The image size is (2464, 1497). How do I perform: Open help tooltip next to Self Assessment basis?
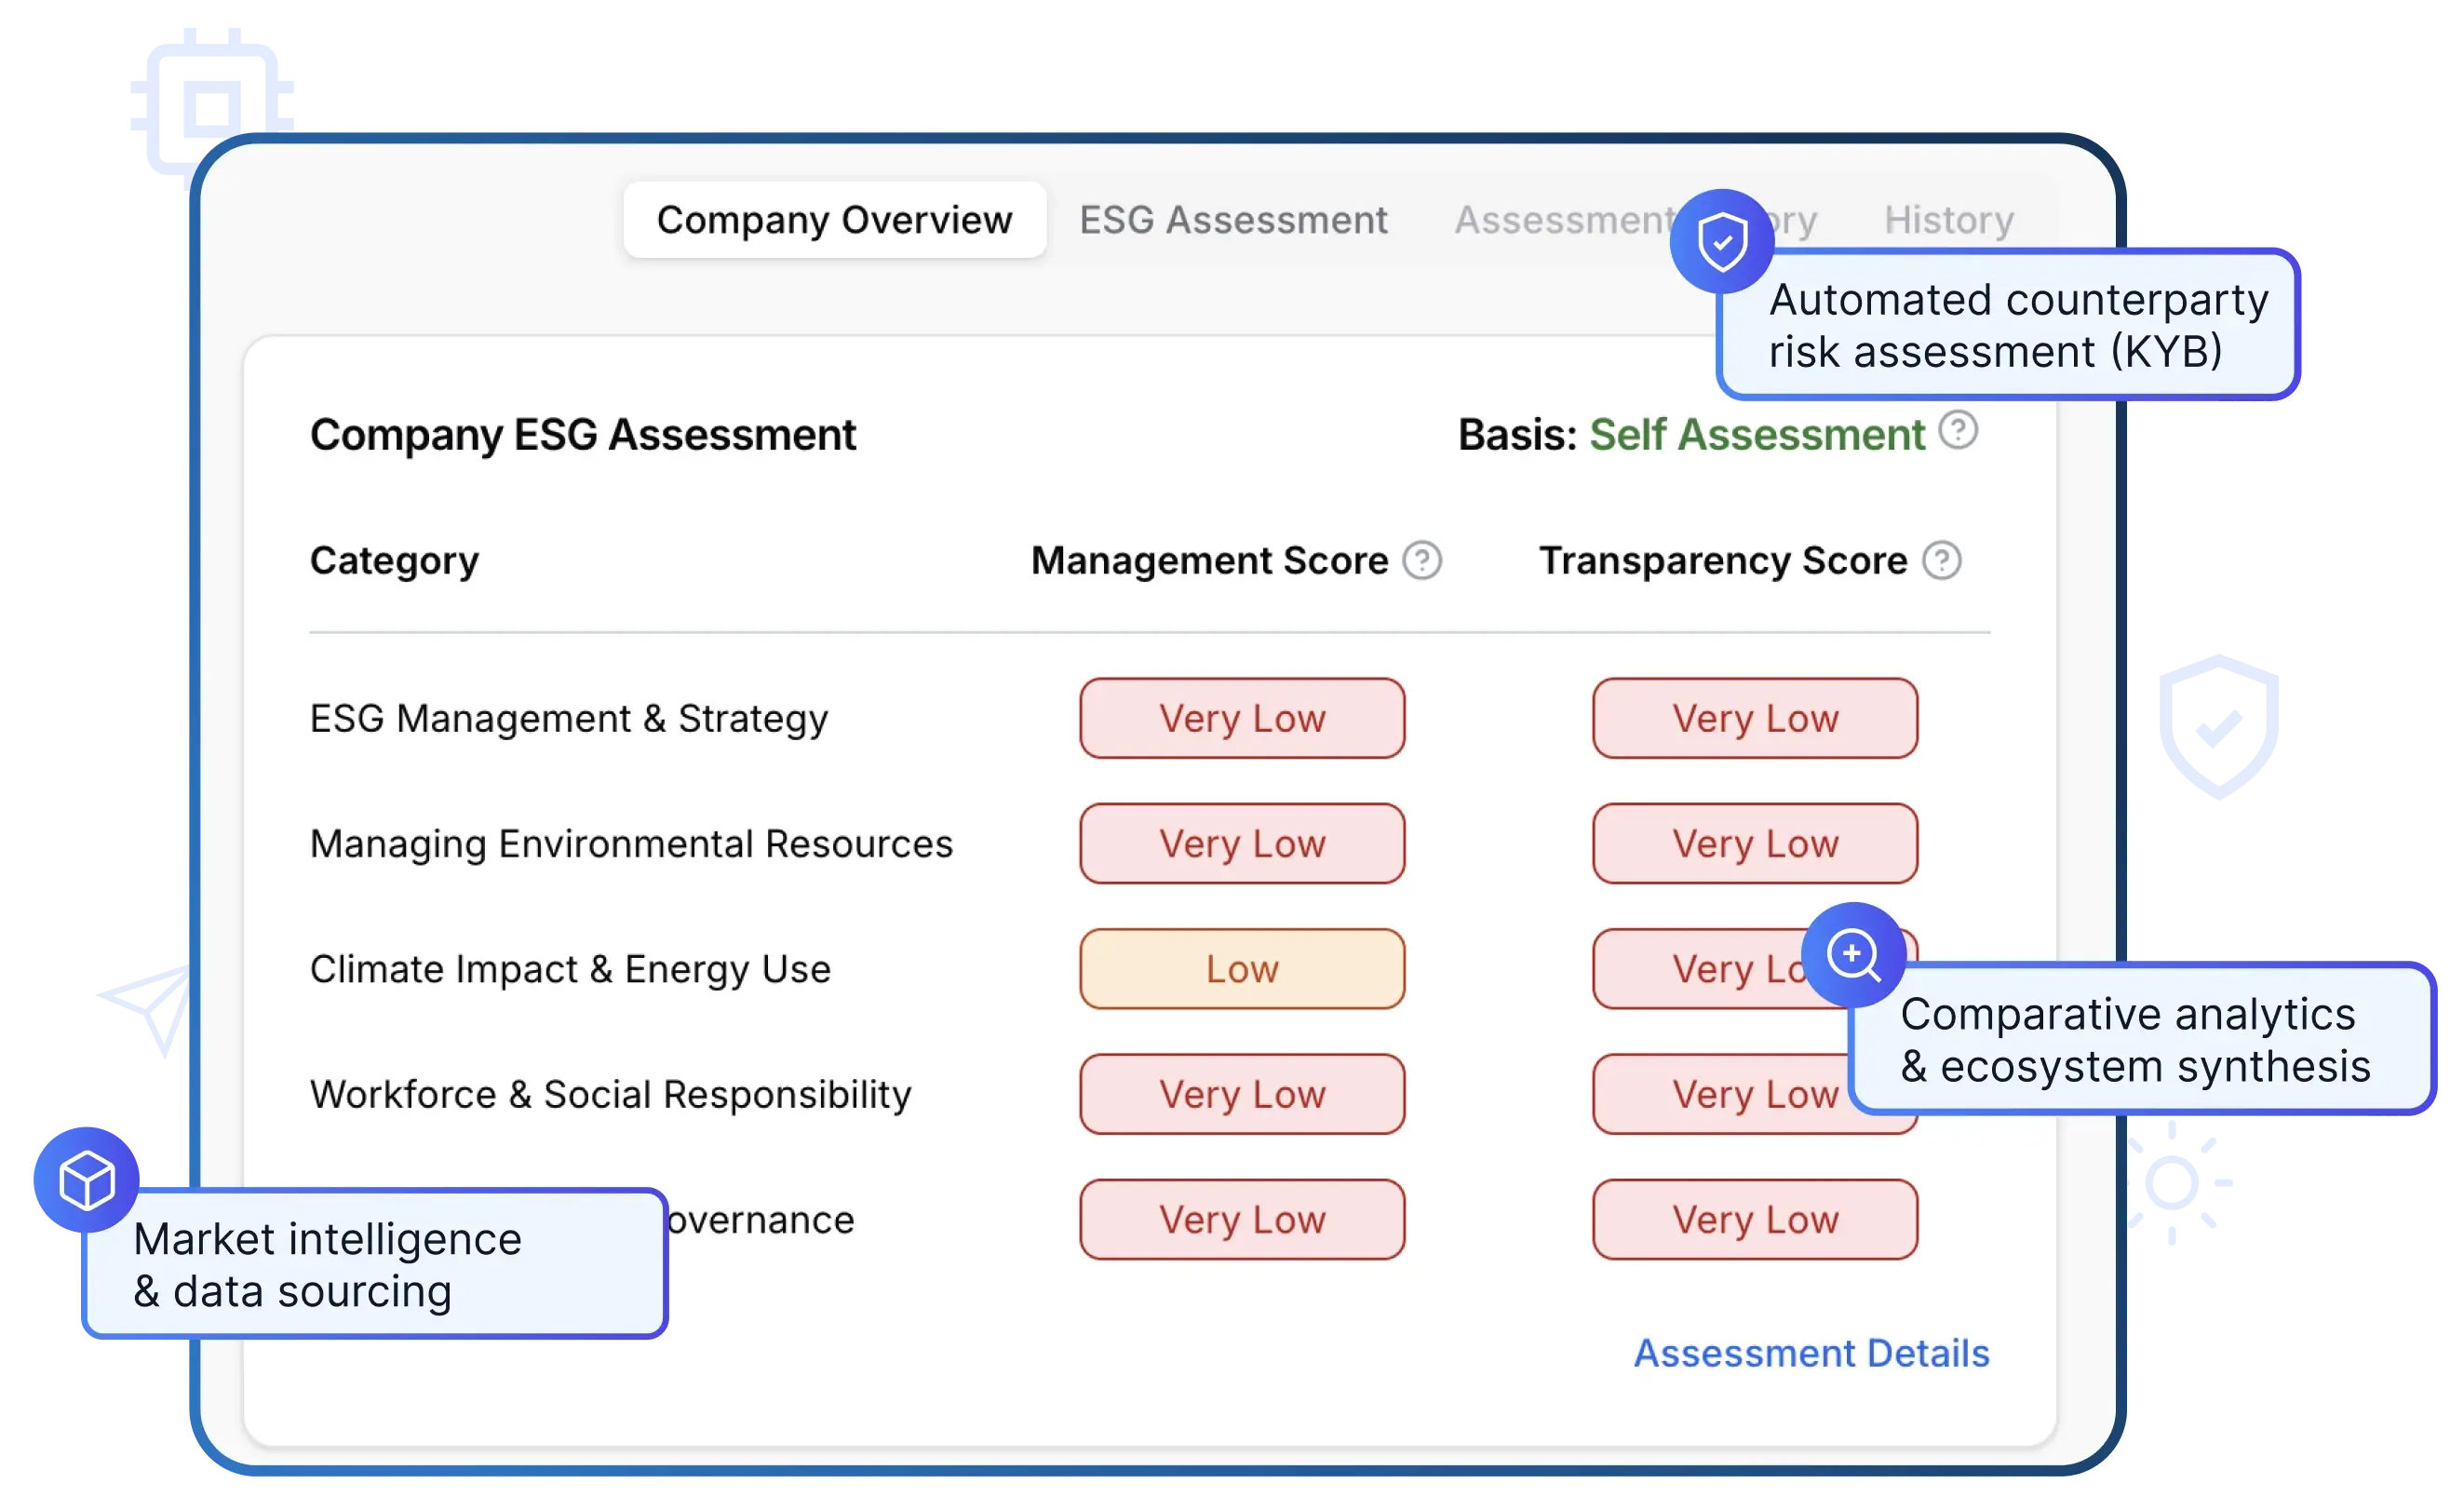click(1959, 432)
